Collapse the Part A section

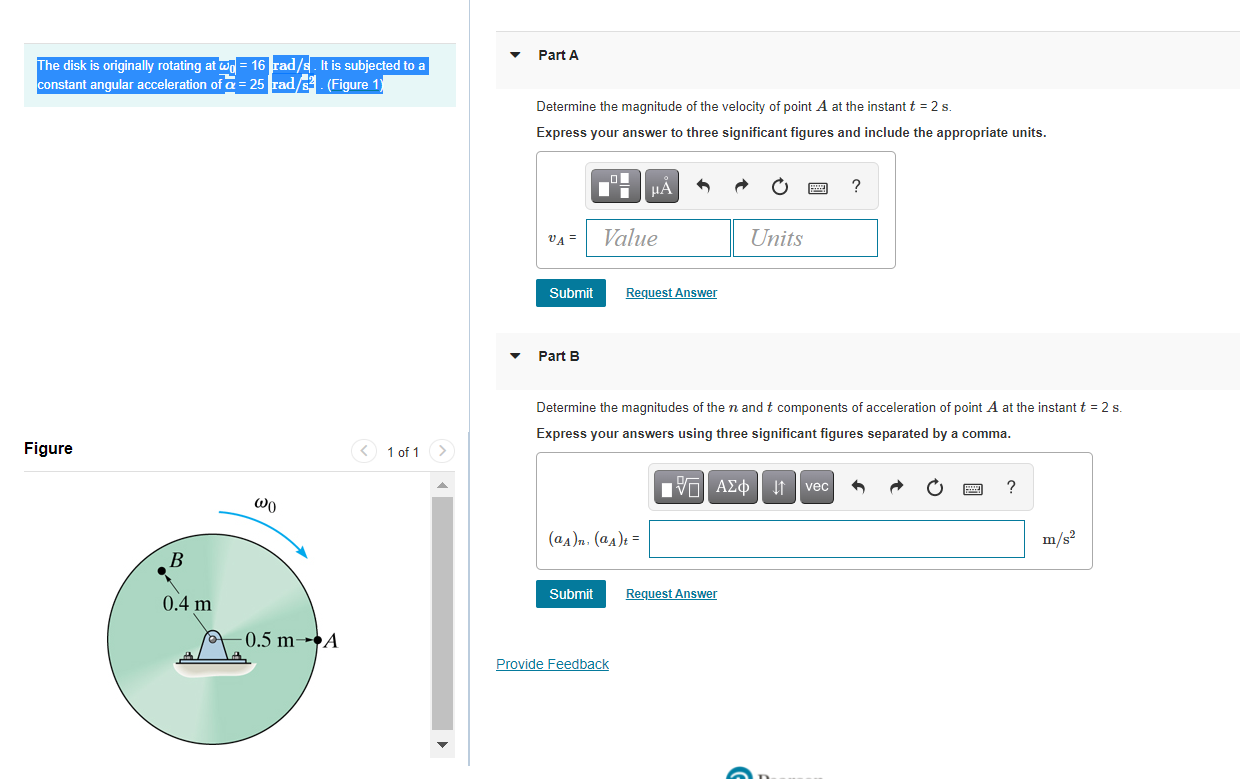click(513, 55)
